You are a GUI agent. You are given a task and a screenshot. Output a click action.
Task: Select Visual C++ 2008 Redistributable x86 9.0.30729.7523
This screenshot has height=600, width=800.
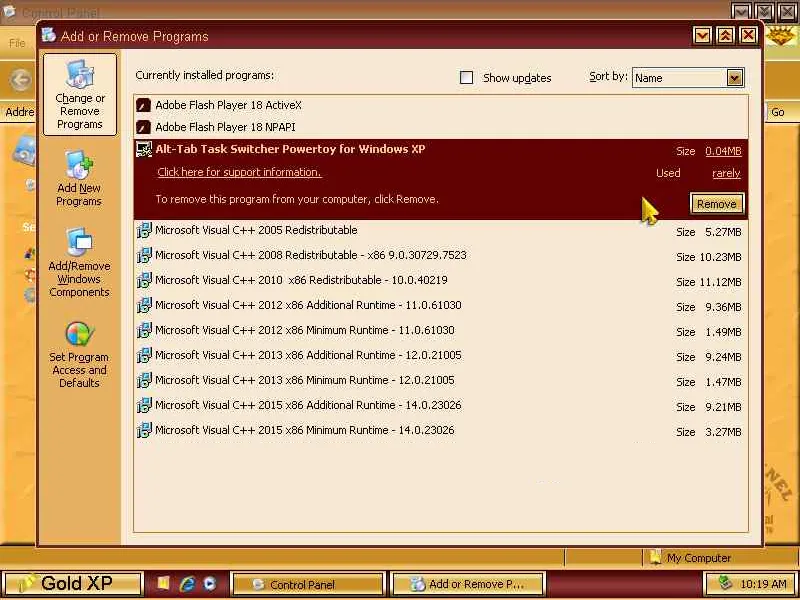pos(441,256)
